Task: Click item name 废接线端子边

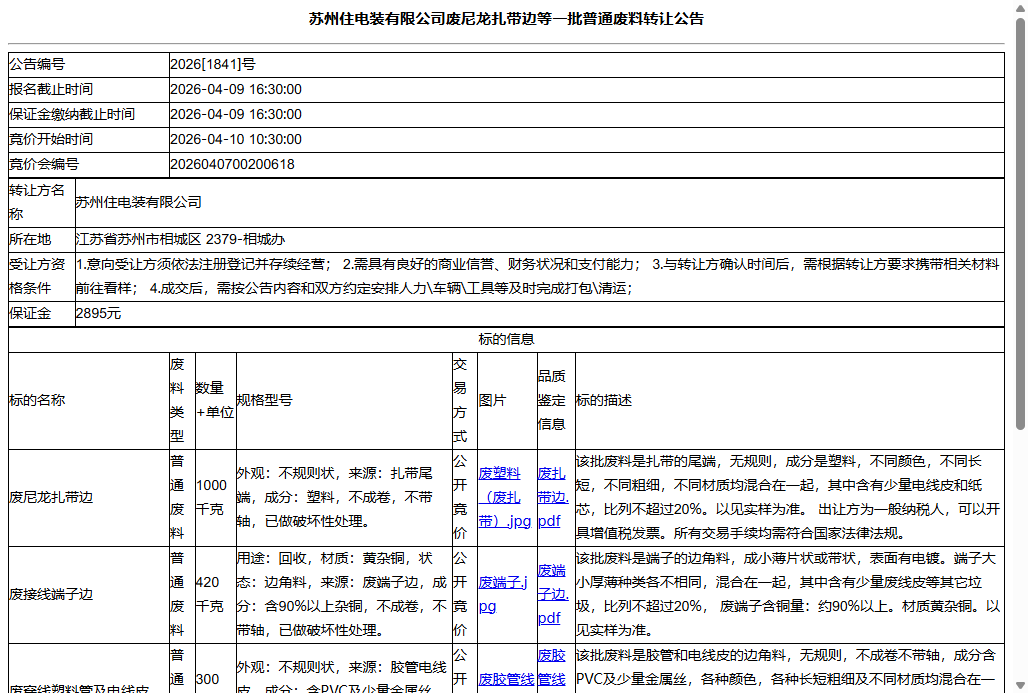Action: [x=51, y=594]
